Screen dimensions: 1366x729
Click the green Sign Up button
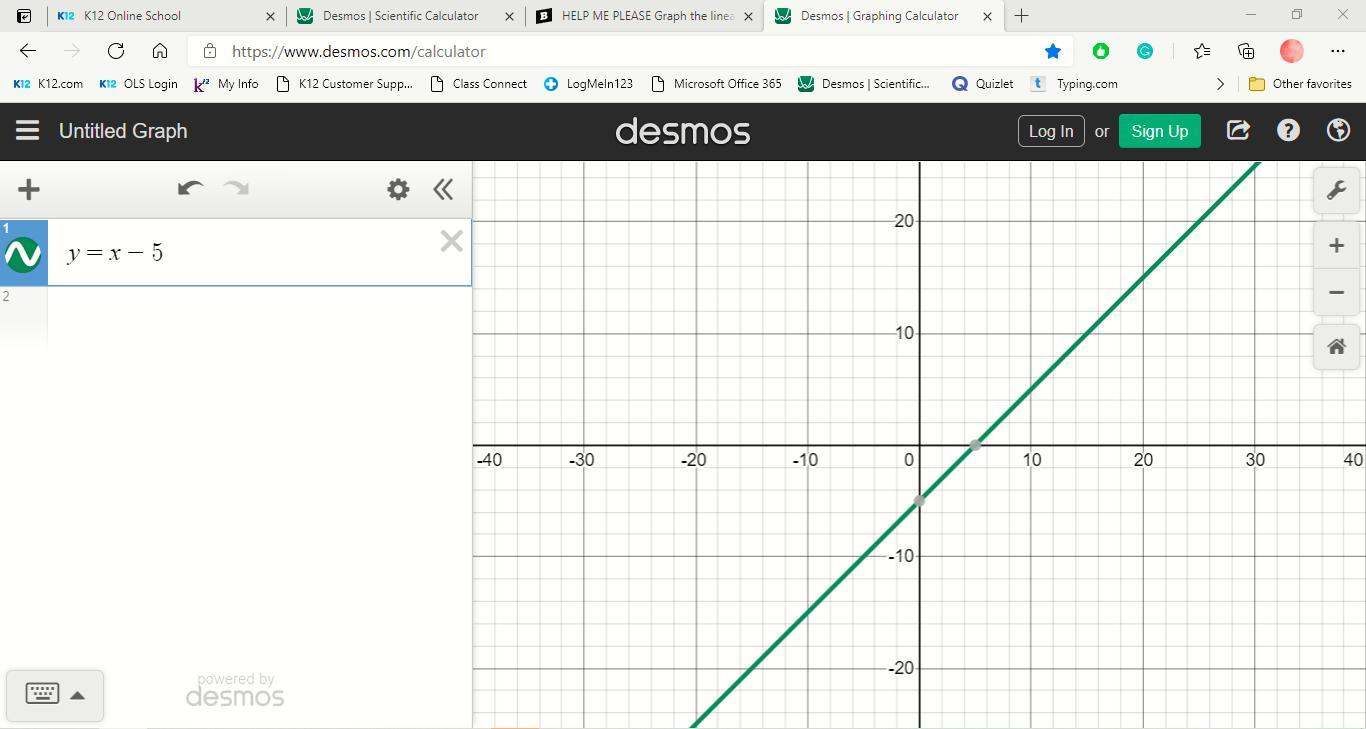coord(1159,131)
